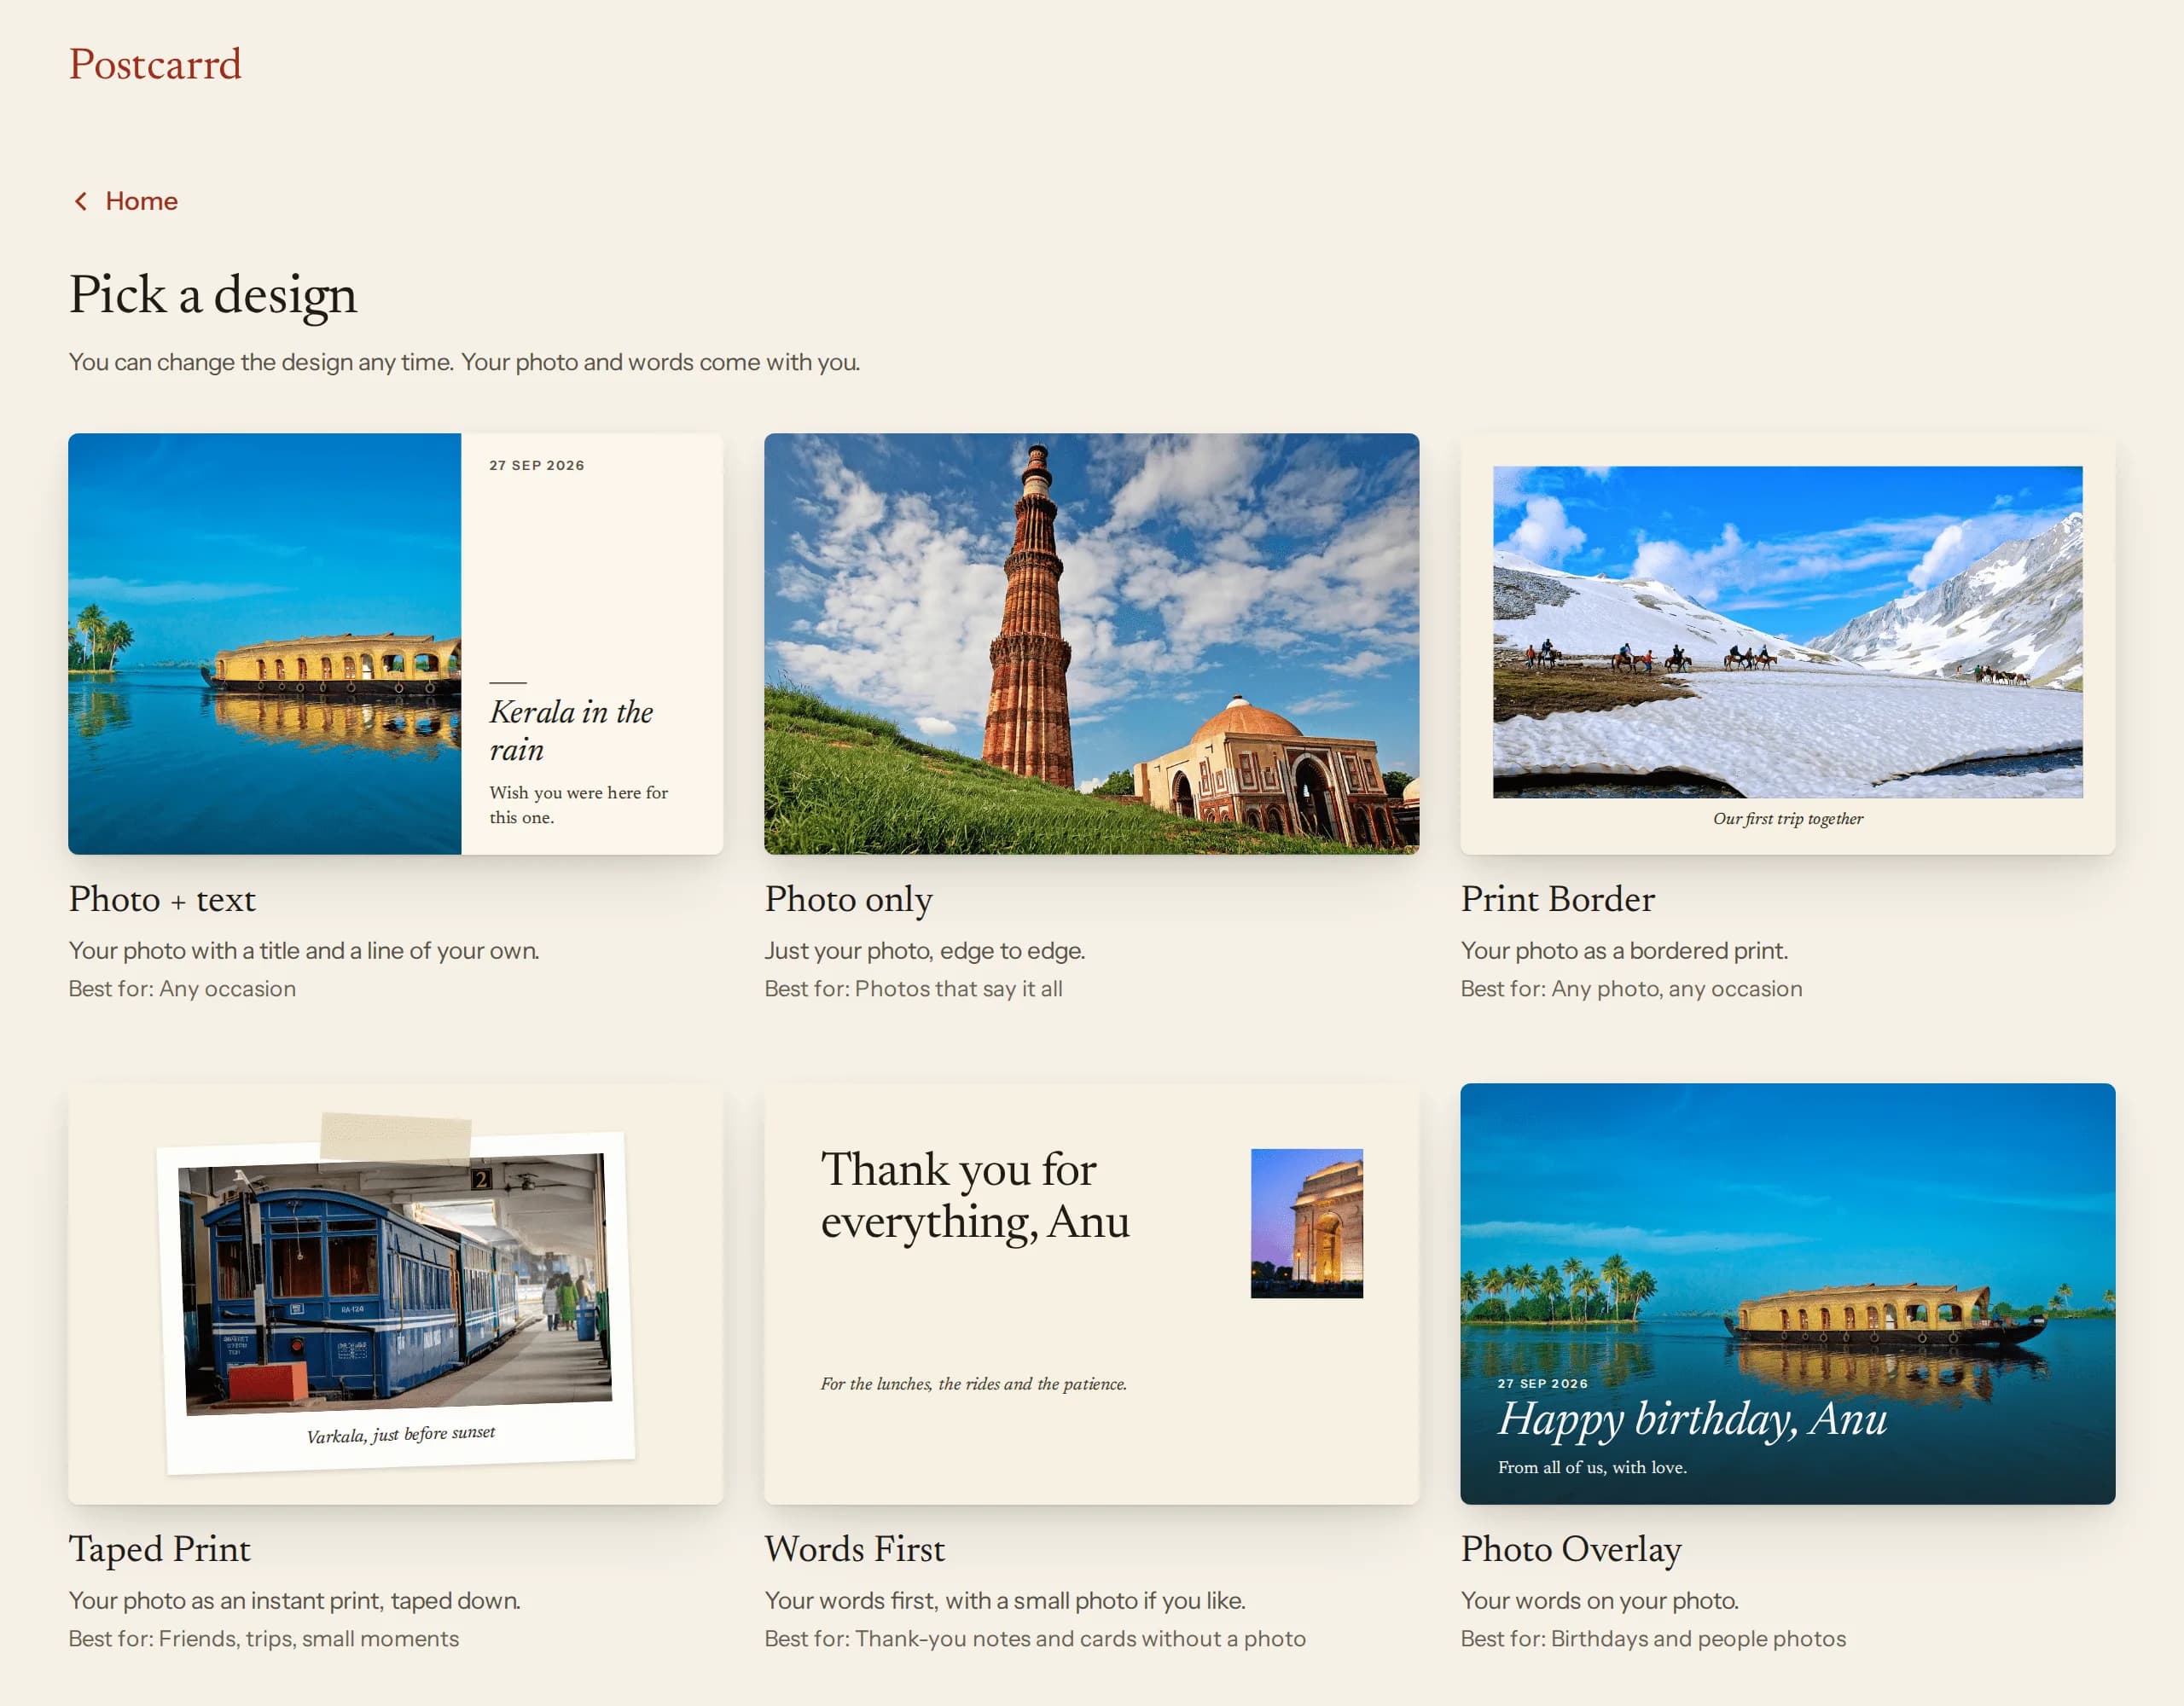The height and width of the screenshot is (1706, 2184).
Task: Click the 'Print Border' design title
Action: pos(1557,899)
